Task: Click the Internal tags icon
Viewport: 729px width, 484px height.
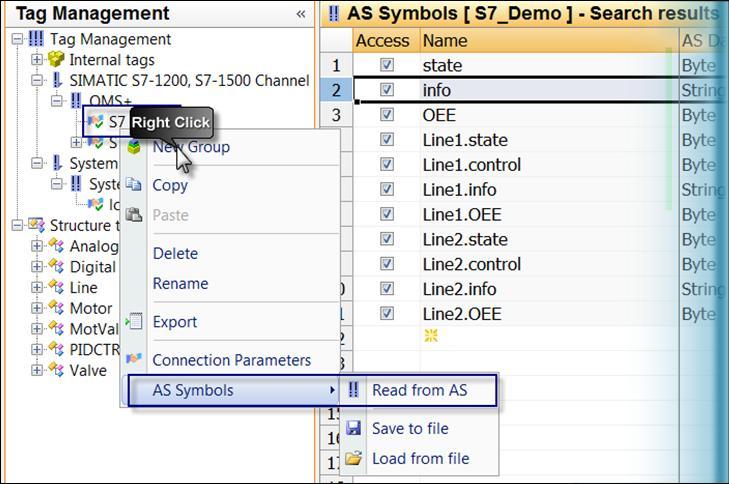Action: click(x=56, y=59)
